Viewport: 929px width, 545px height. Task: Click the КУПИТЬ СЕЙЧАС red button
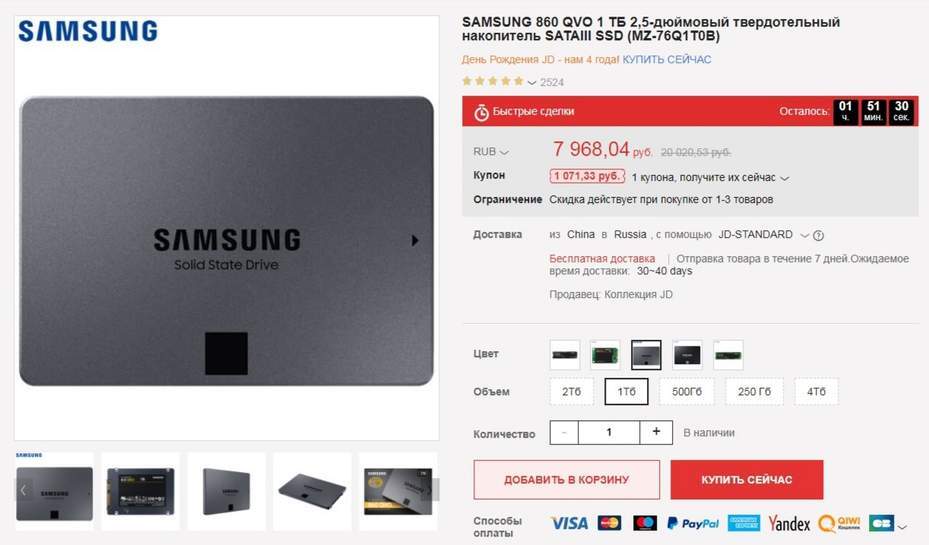pyautogui.click(x=747, y=479)
